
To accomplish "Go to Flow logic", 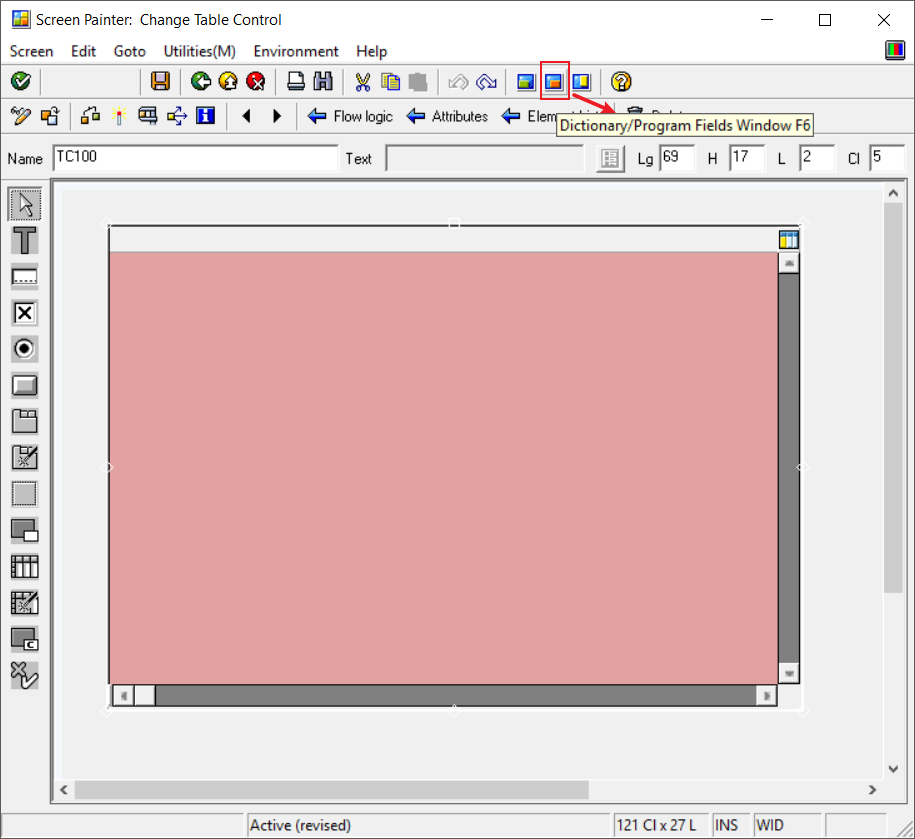I will (x=350, y=116).
